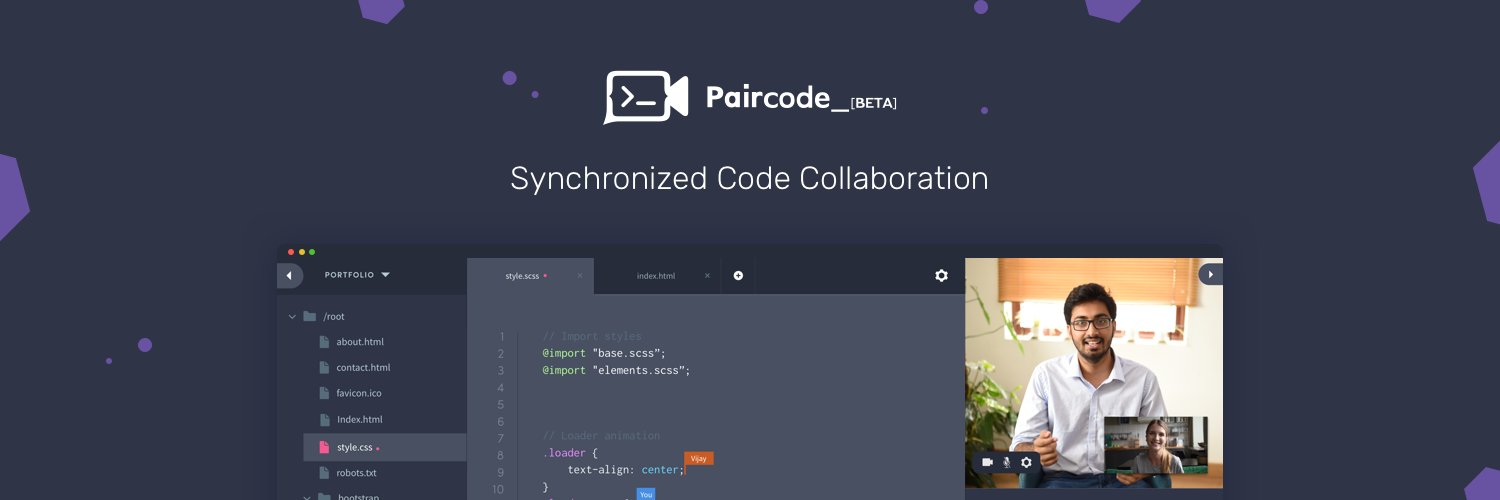The height and width of the screenshot is (500, 1500).
Task: Click line number 1 in the gutter
Action: (x=500, y=337)
